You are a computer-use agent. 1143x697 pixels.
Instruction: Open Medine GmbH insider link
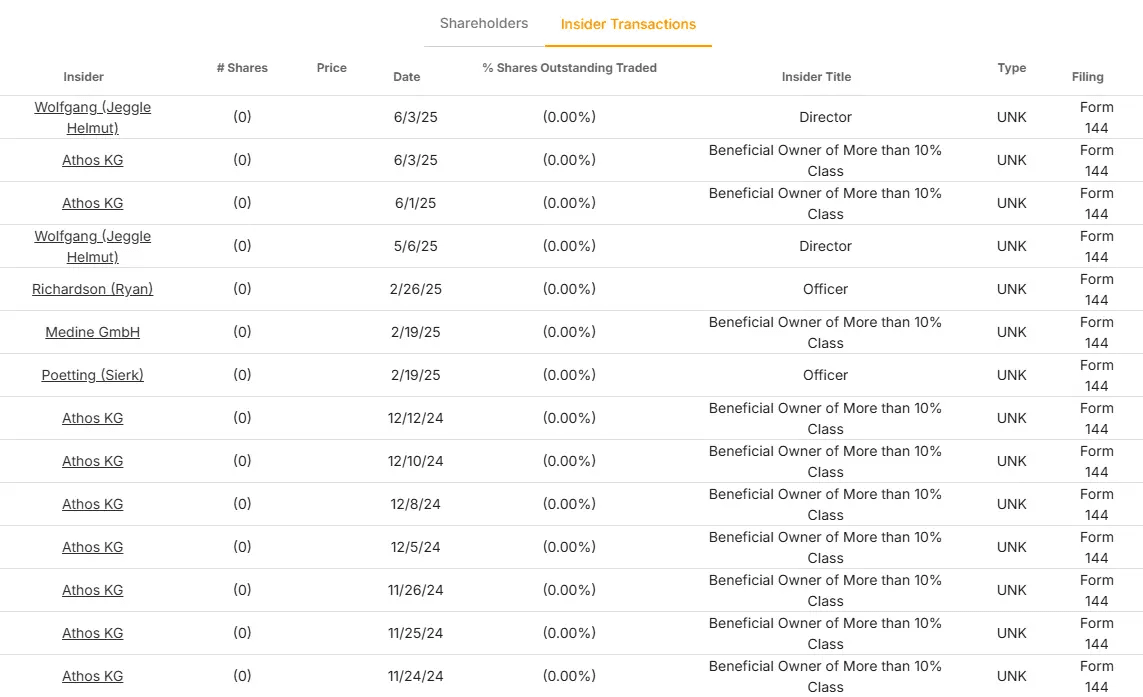[93, 332]
